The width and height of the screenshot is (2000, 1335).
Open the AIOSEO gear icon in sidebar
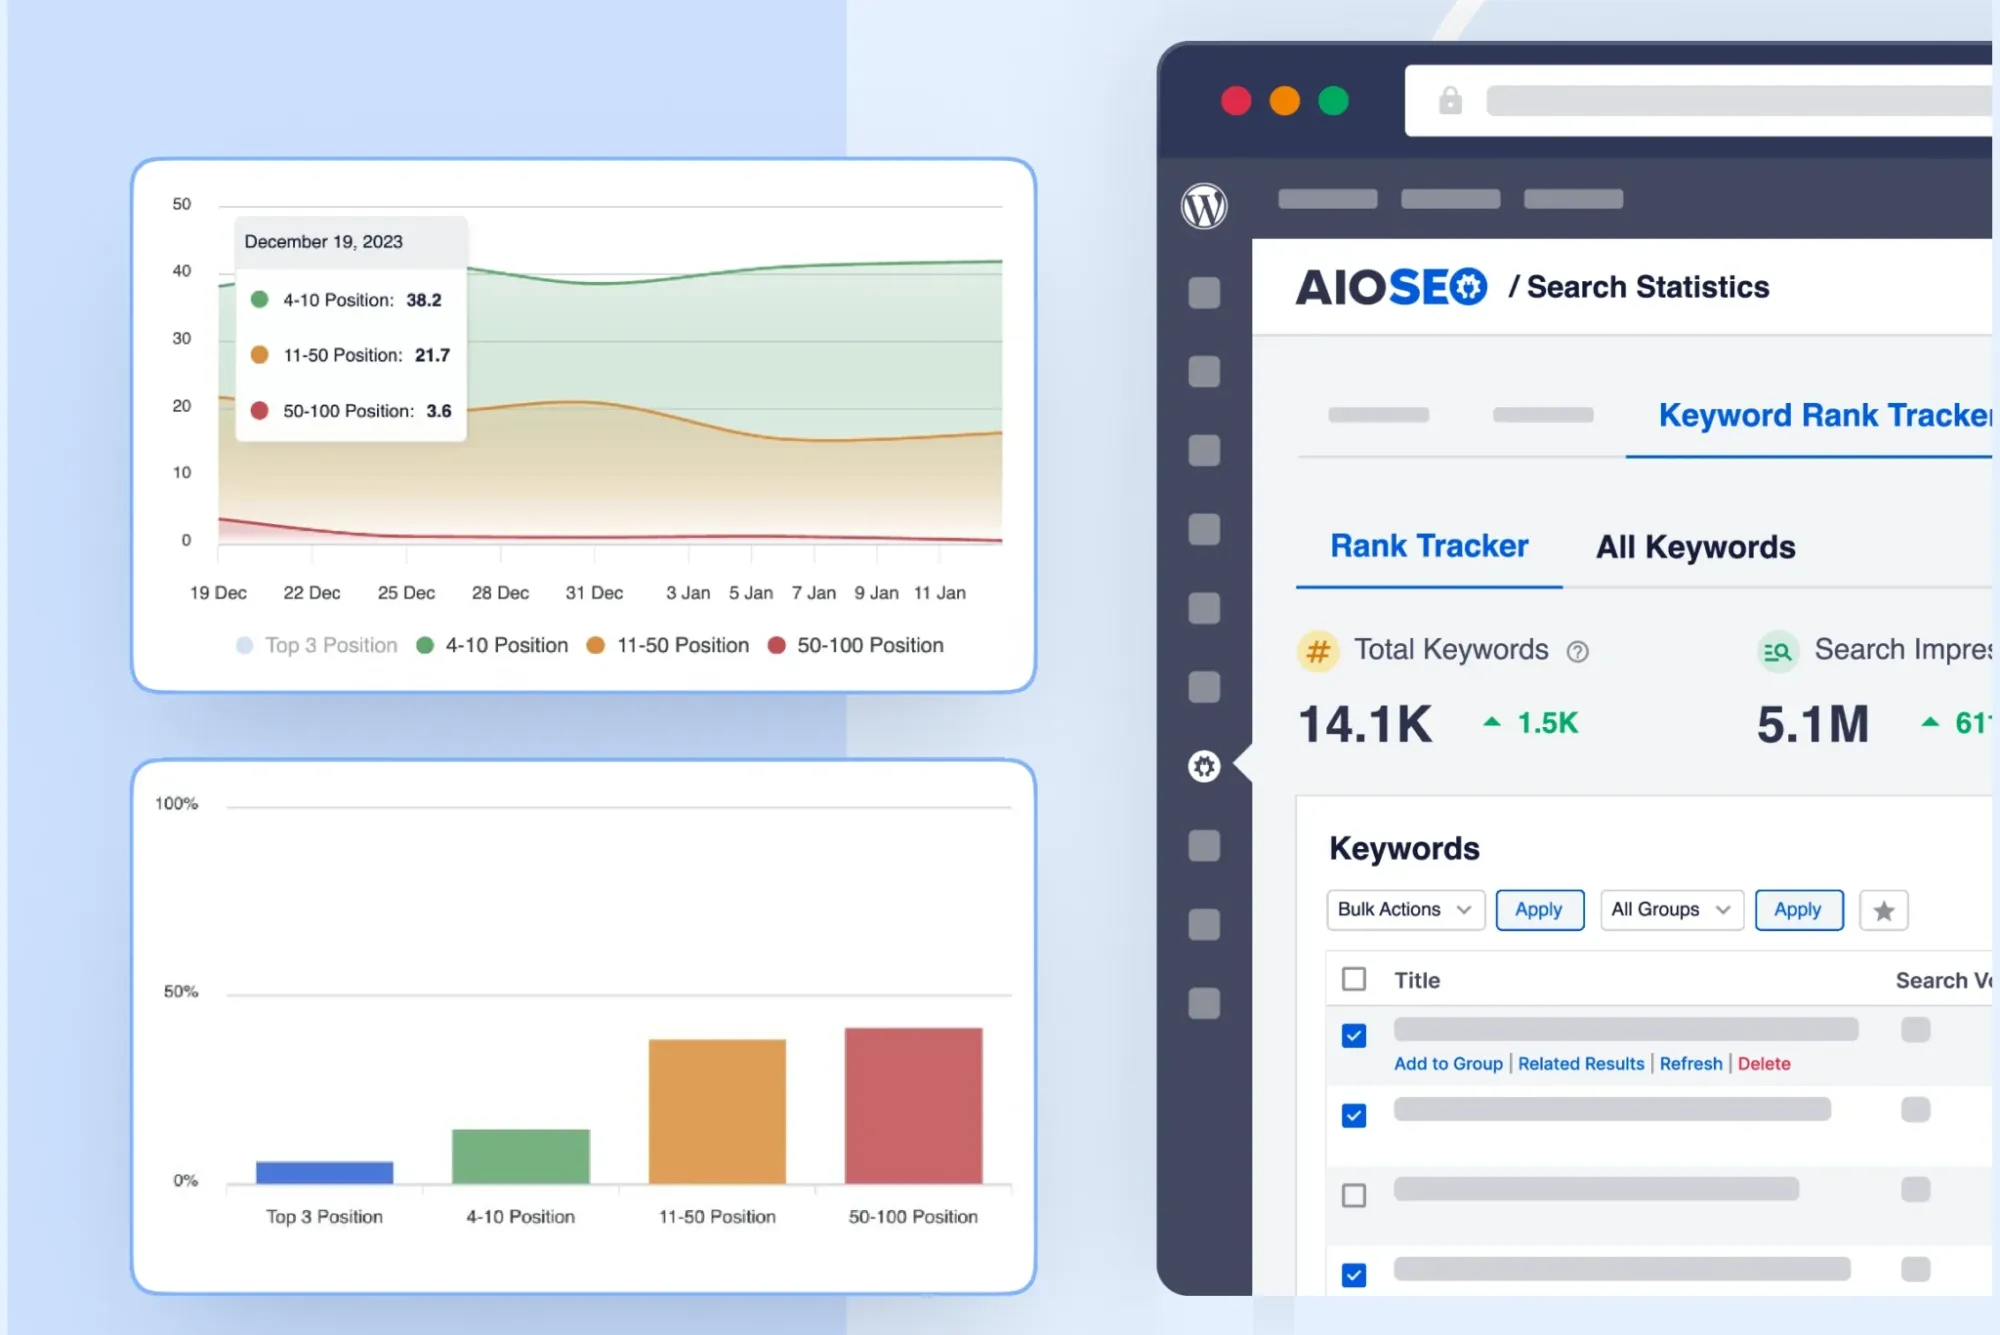click(x=1204, y=766)
